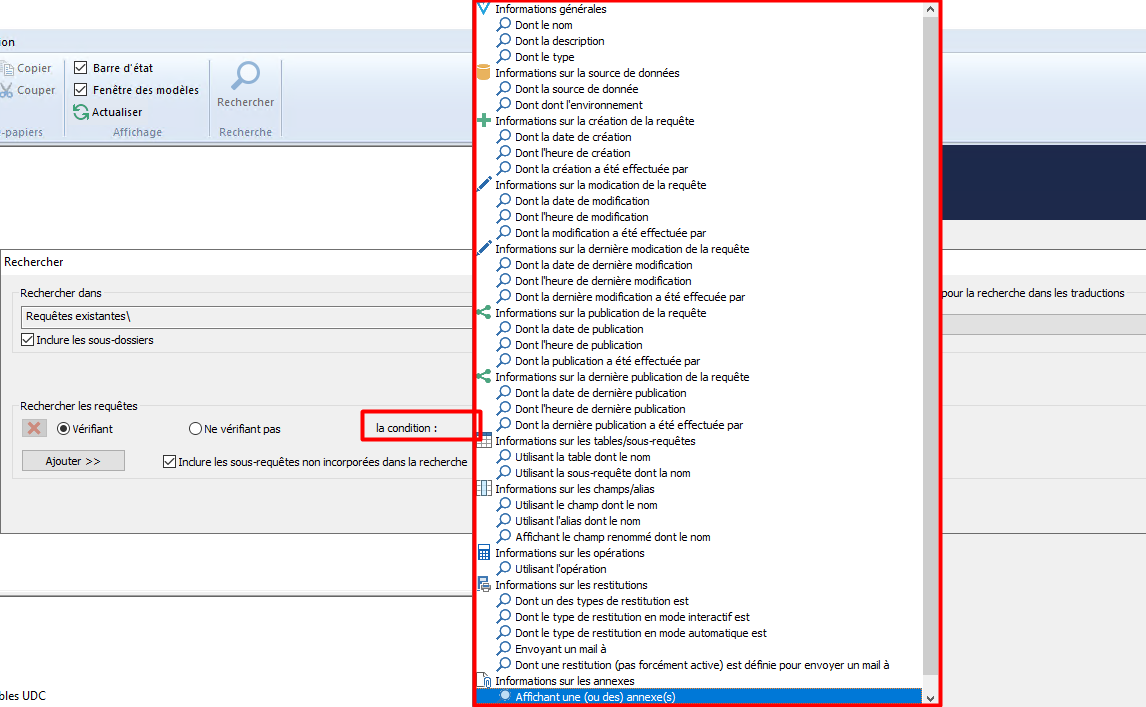Click green plus icon for création de la requête

(x=484, y=121)
